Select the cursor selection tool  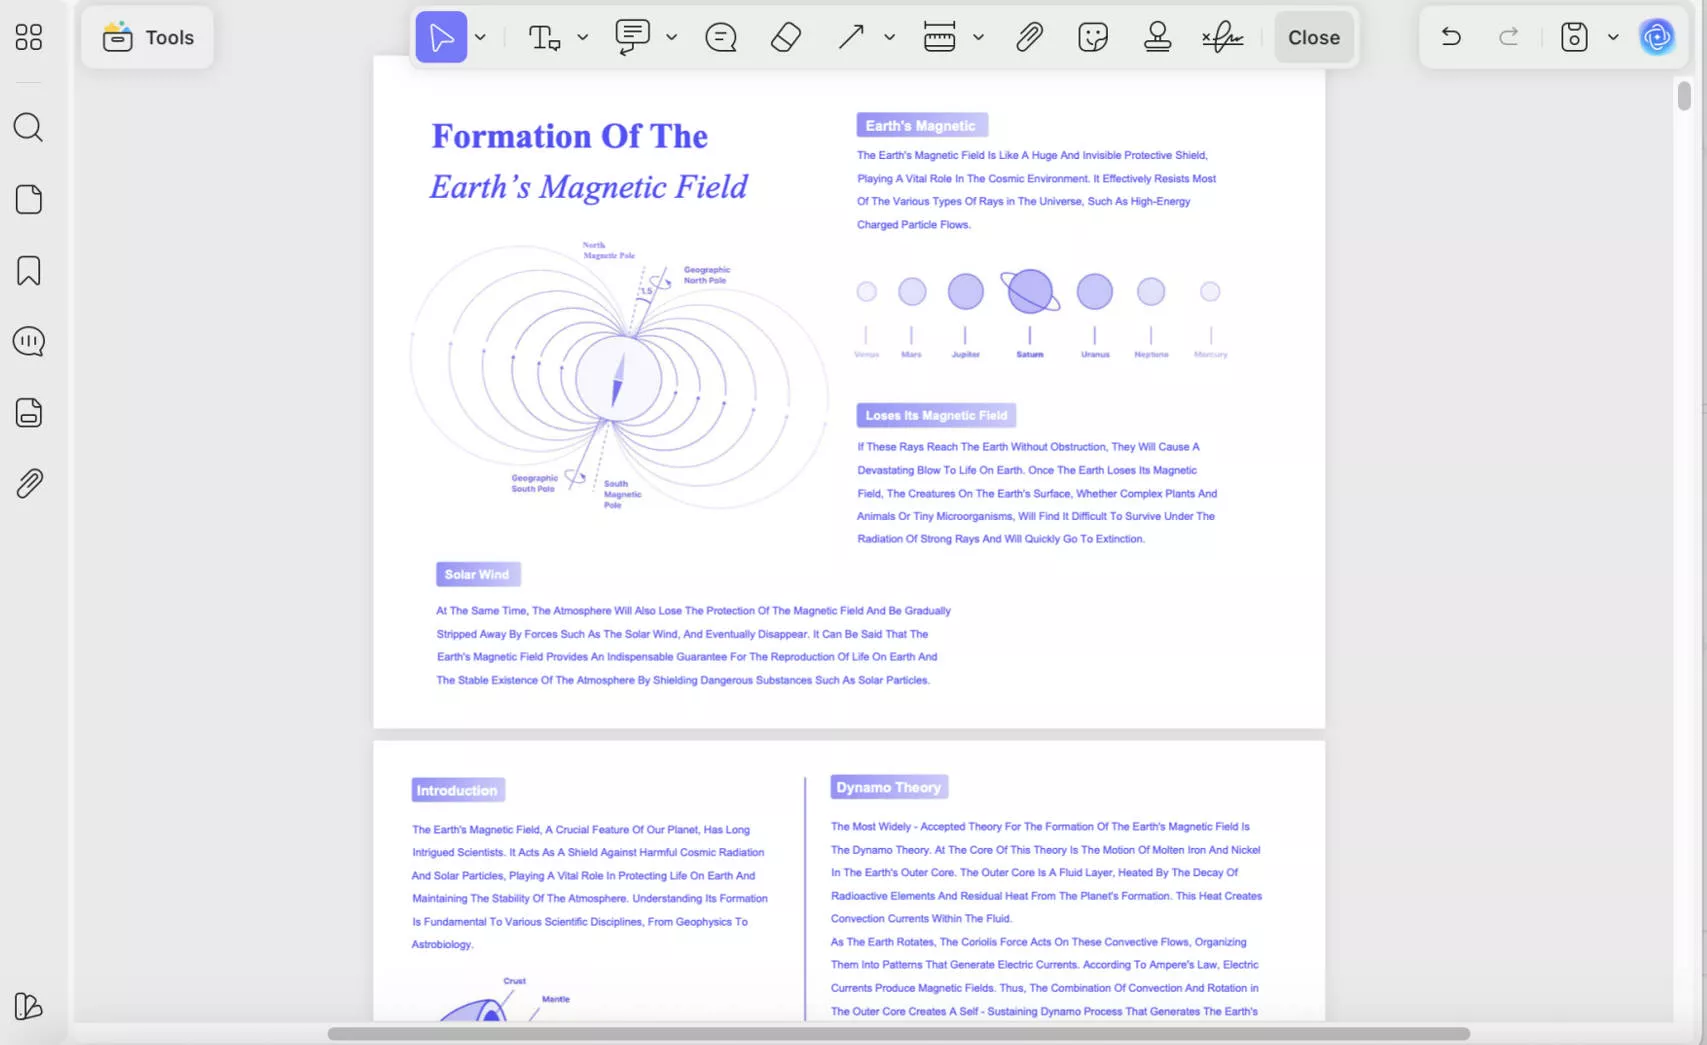(x=441, y=37)
